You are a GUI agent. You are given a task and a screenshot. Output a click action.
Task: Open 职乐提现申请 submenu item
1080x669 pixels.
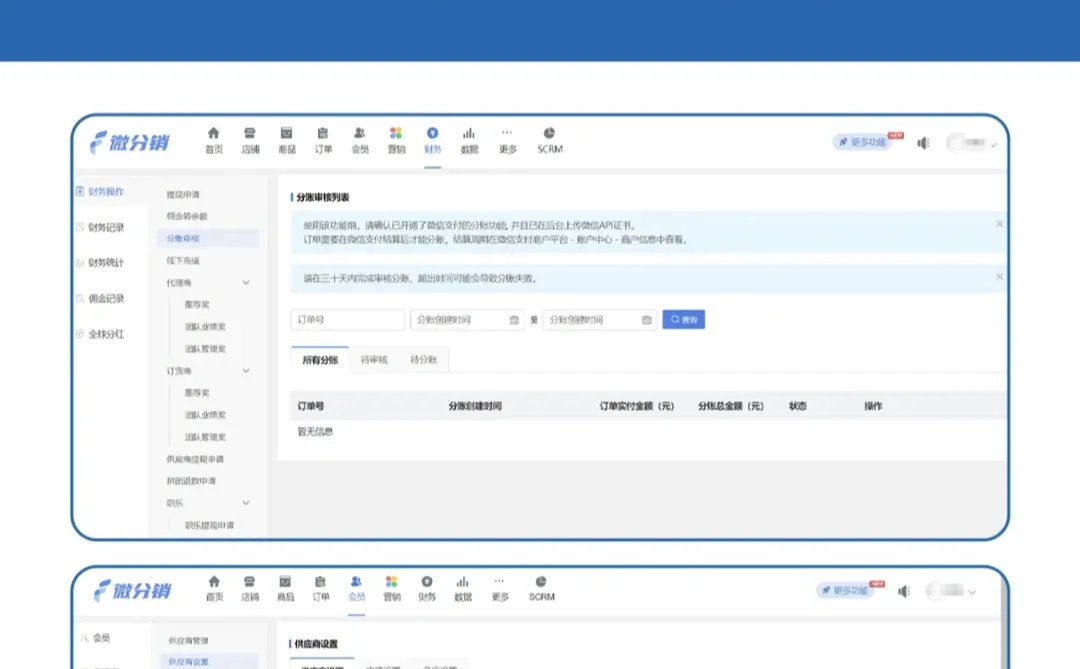209,525
